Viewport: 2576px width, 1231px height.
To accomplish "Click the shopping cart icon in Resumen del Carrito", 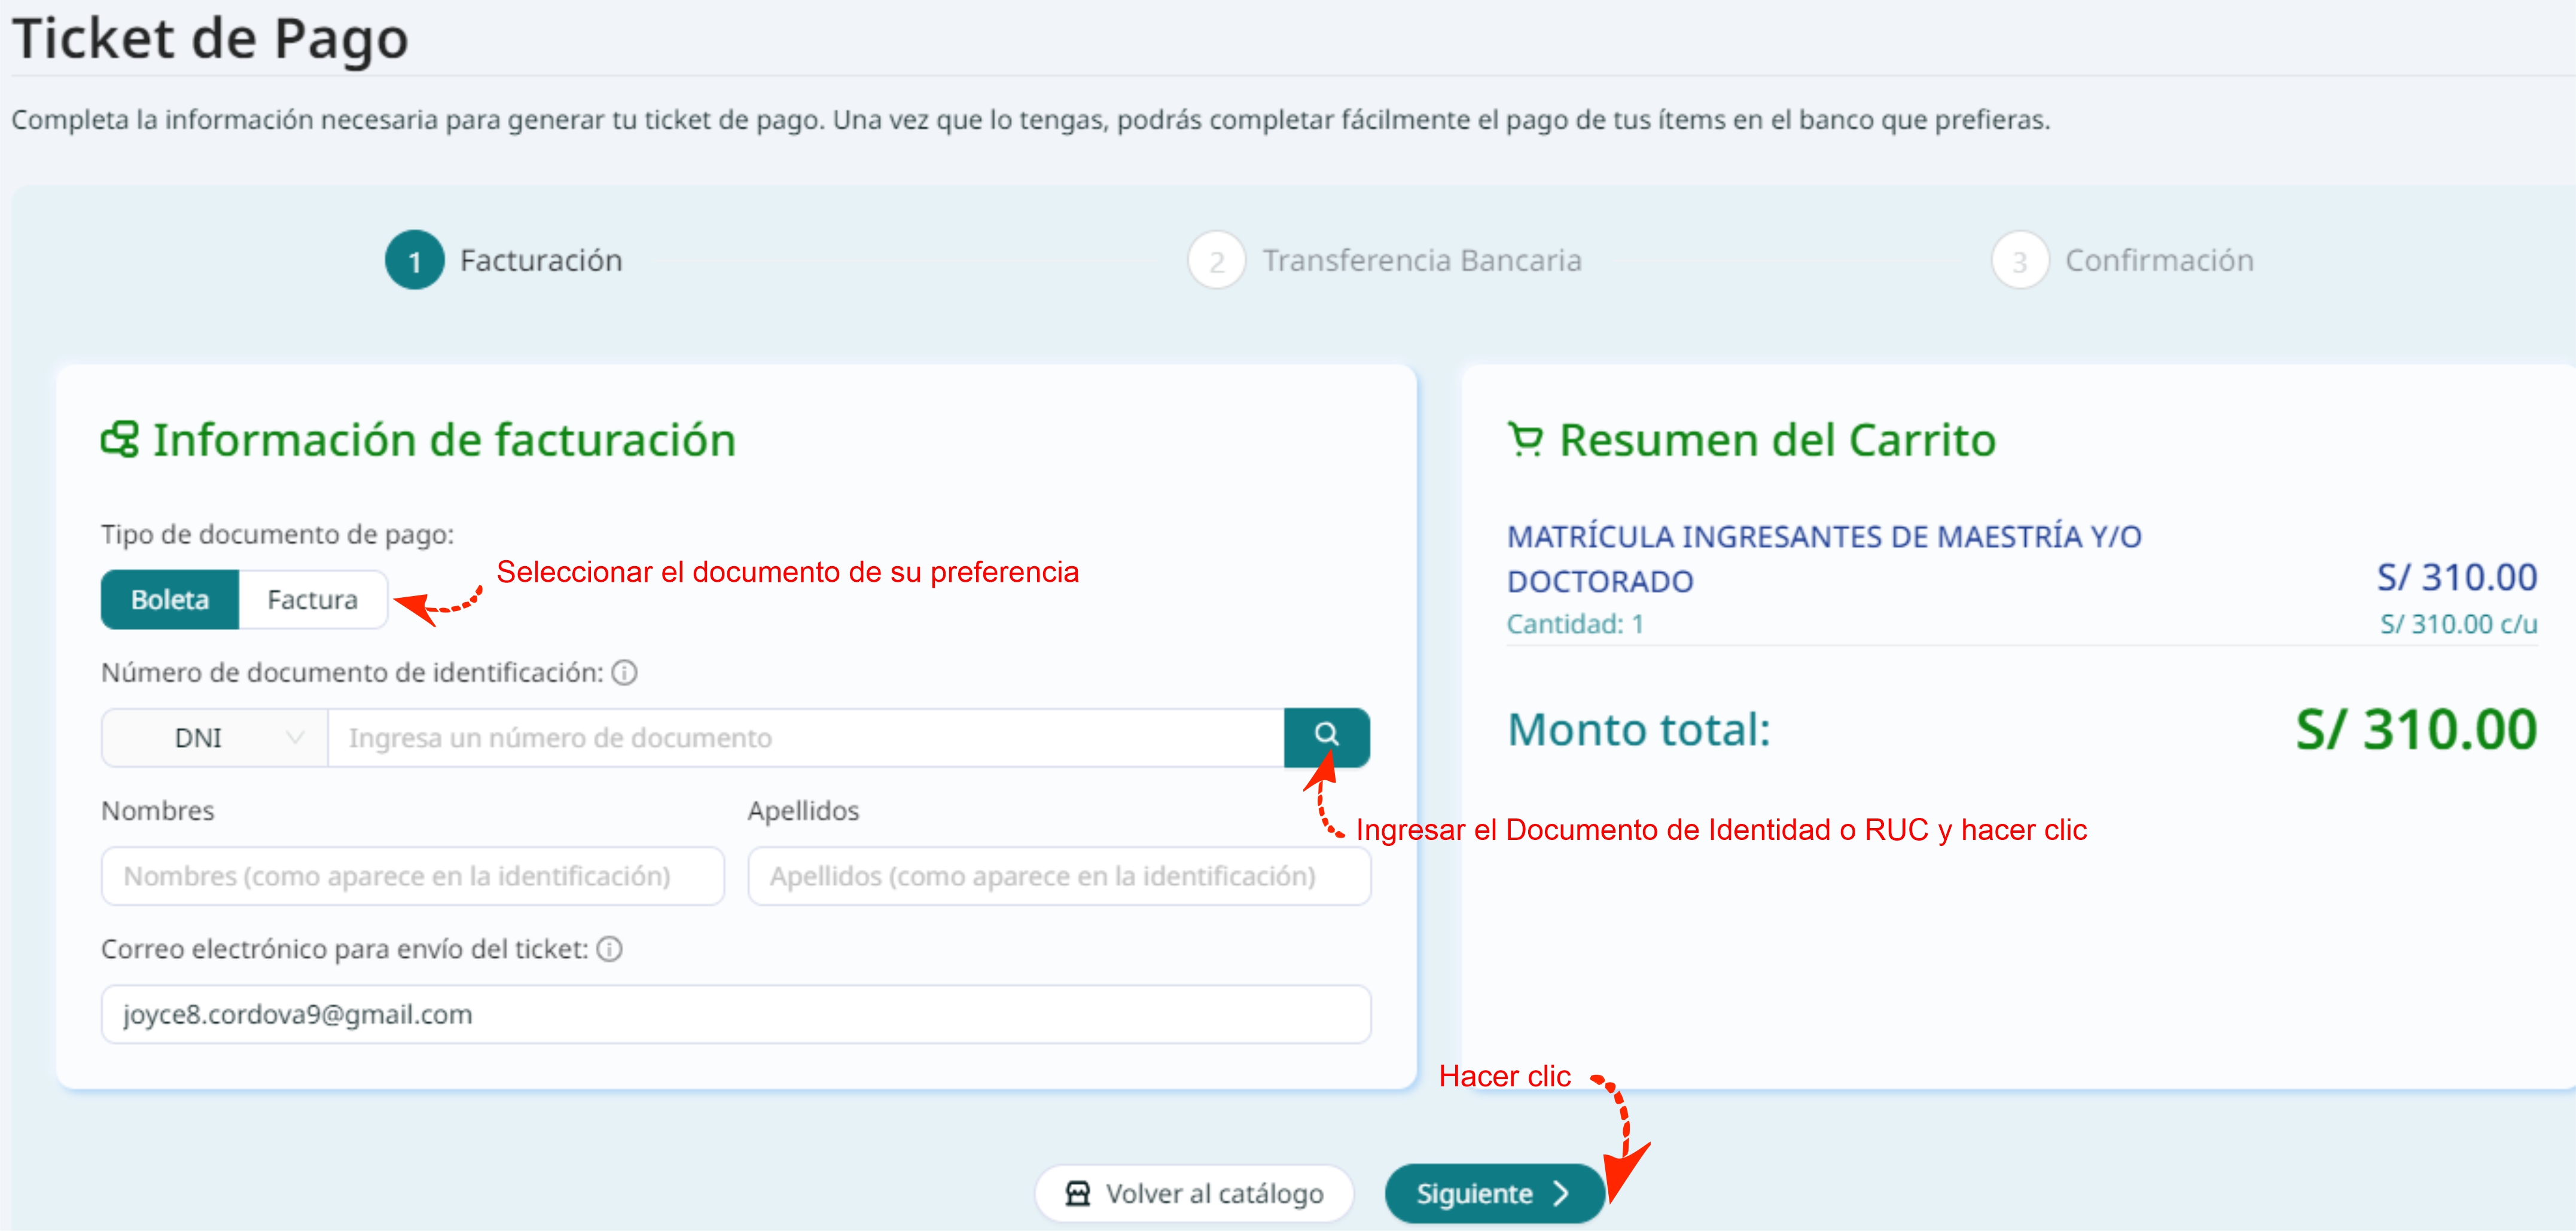I will [1525, 439].
